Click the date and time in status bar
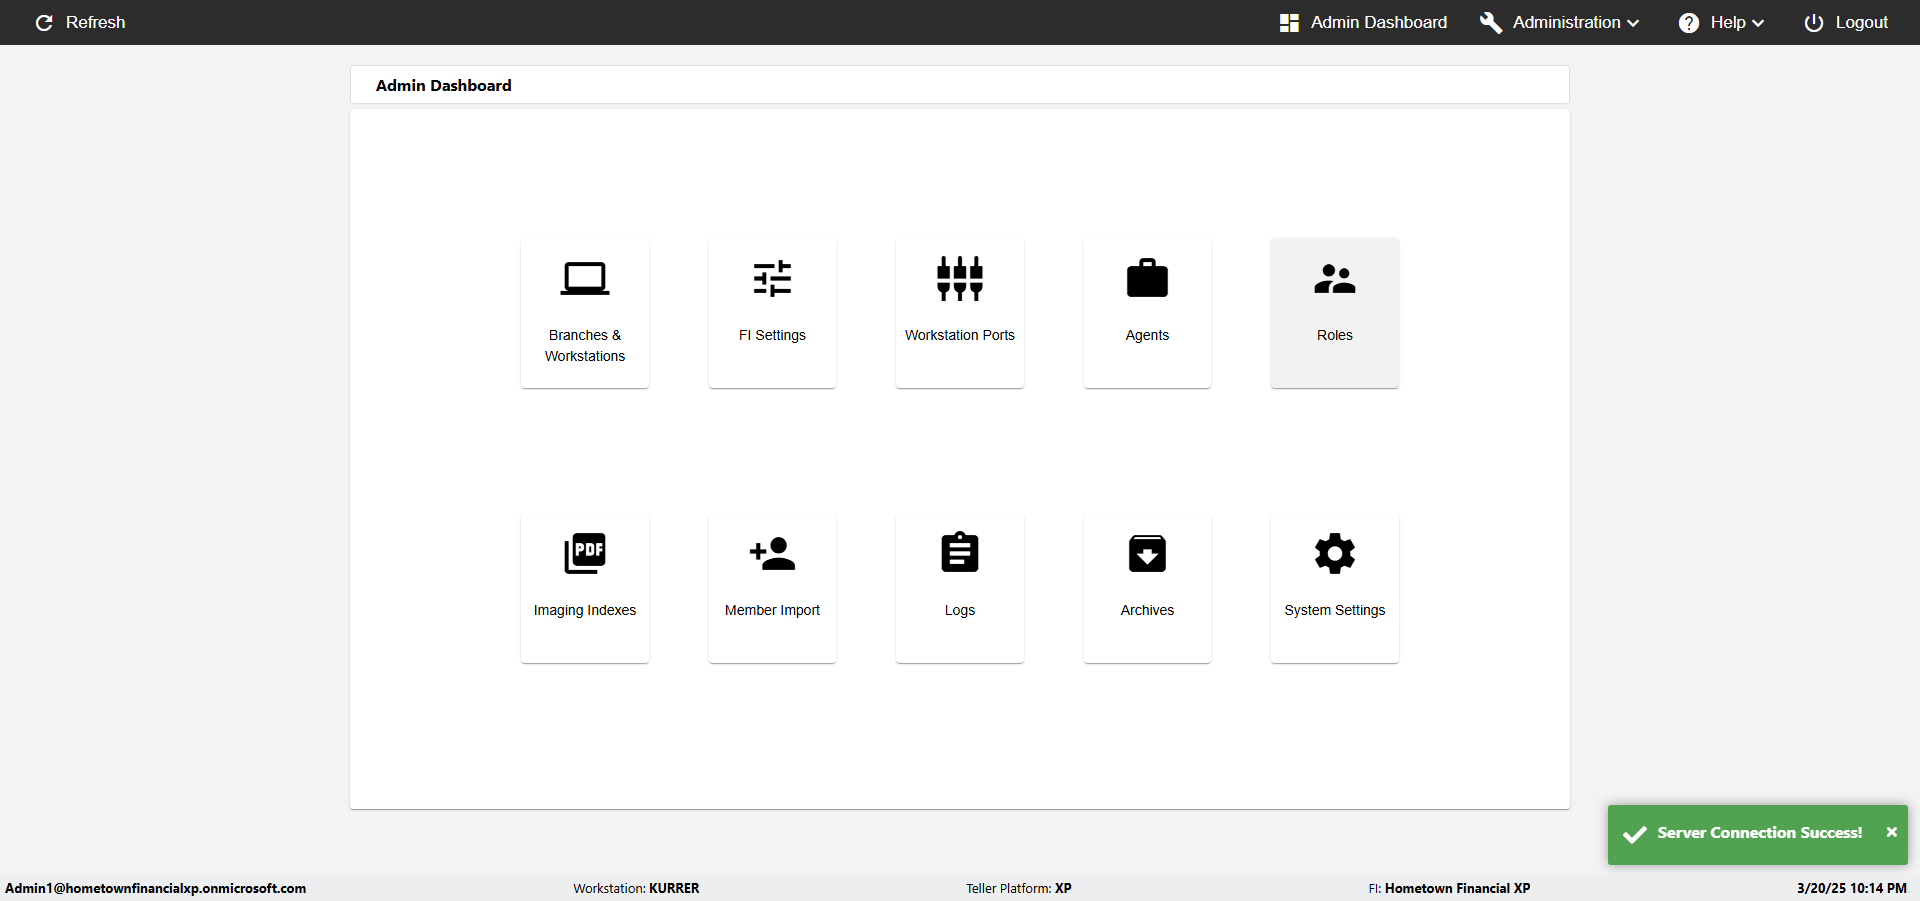 point(1852,888)
